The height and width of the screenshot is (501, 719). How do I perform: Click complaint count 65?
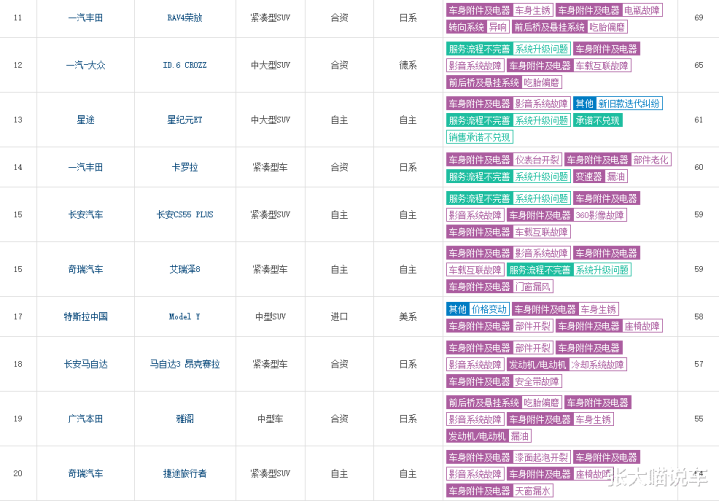tap(698, 65)
